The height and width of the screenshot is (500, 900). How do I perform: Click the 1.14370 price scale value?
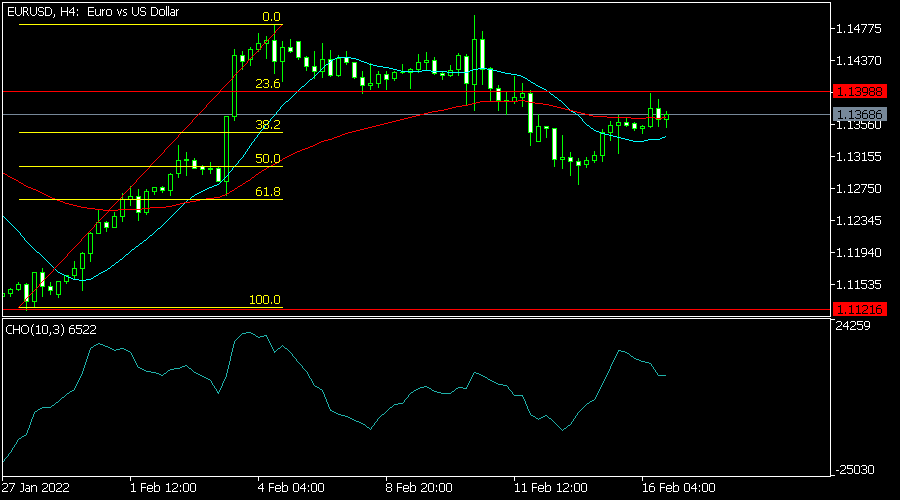859,60
